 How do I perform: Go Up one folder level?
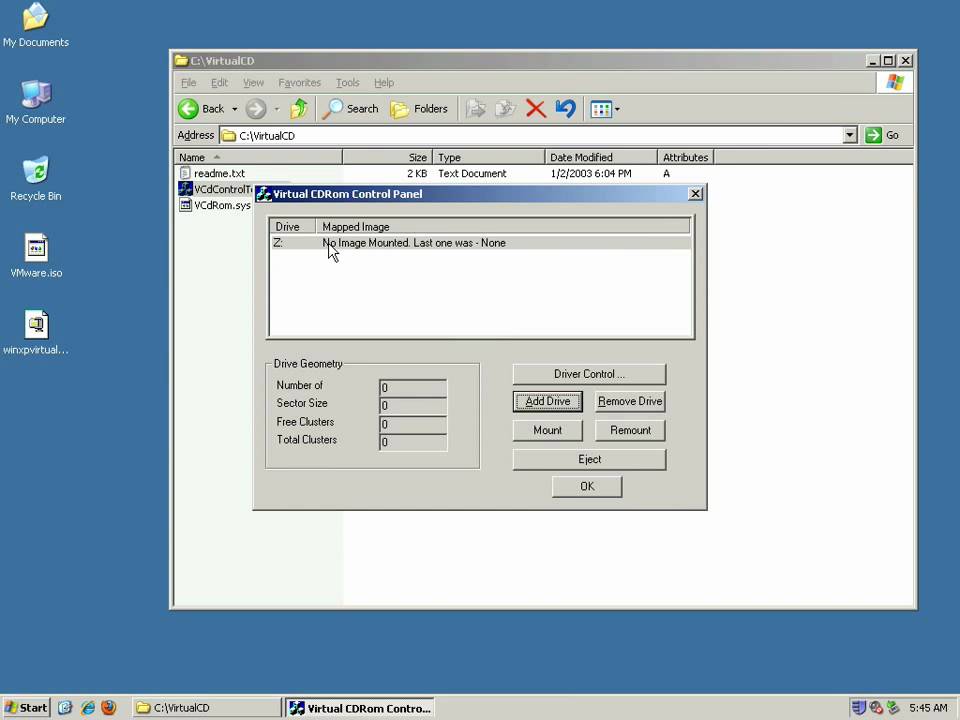[x=299, y=109]
